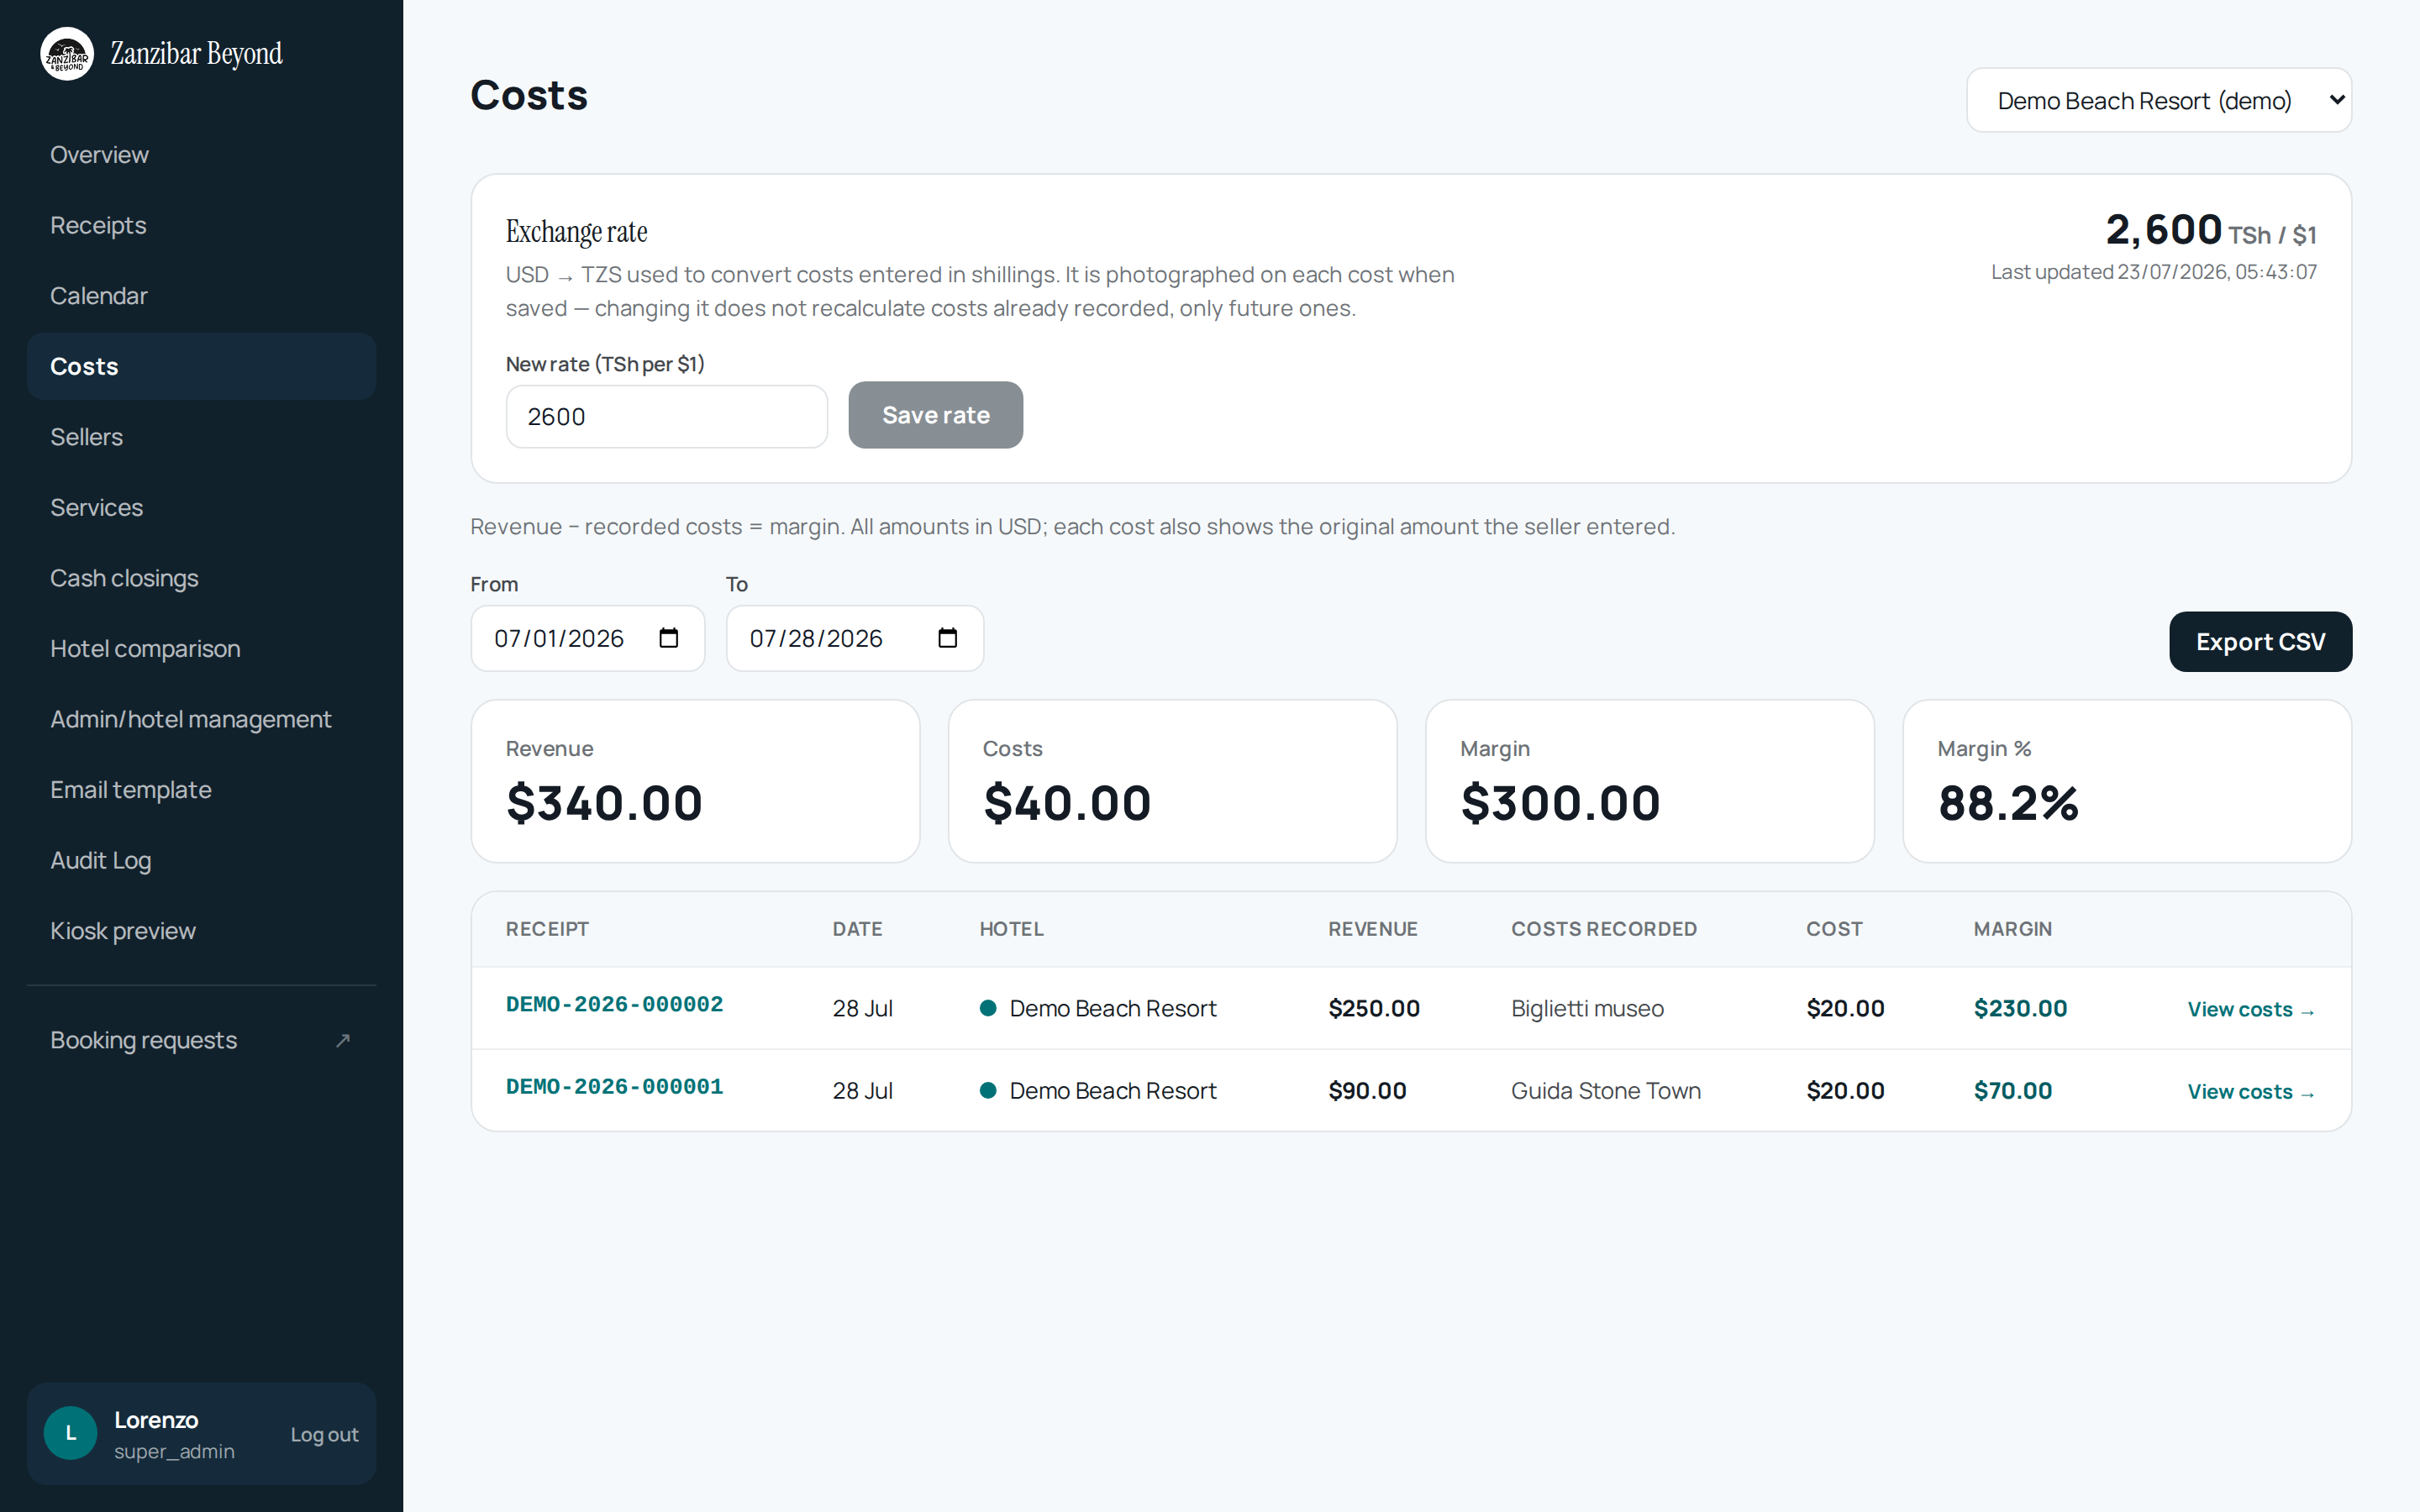The height and width of the screenshot is (1512, 2420).
Task: Click the Revenue $340.00 card
Action: pos(695,781)
